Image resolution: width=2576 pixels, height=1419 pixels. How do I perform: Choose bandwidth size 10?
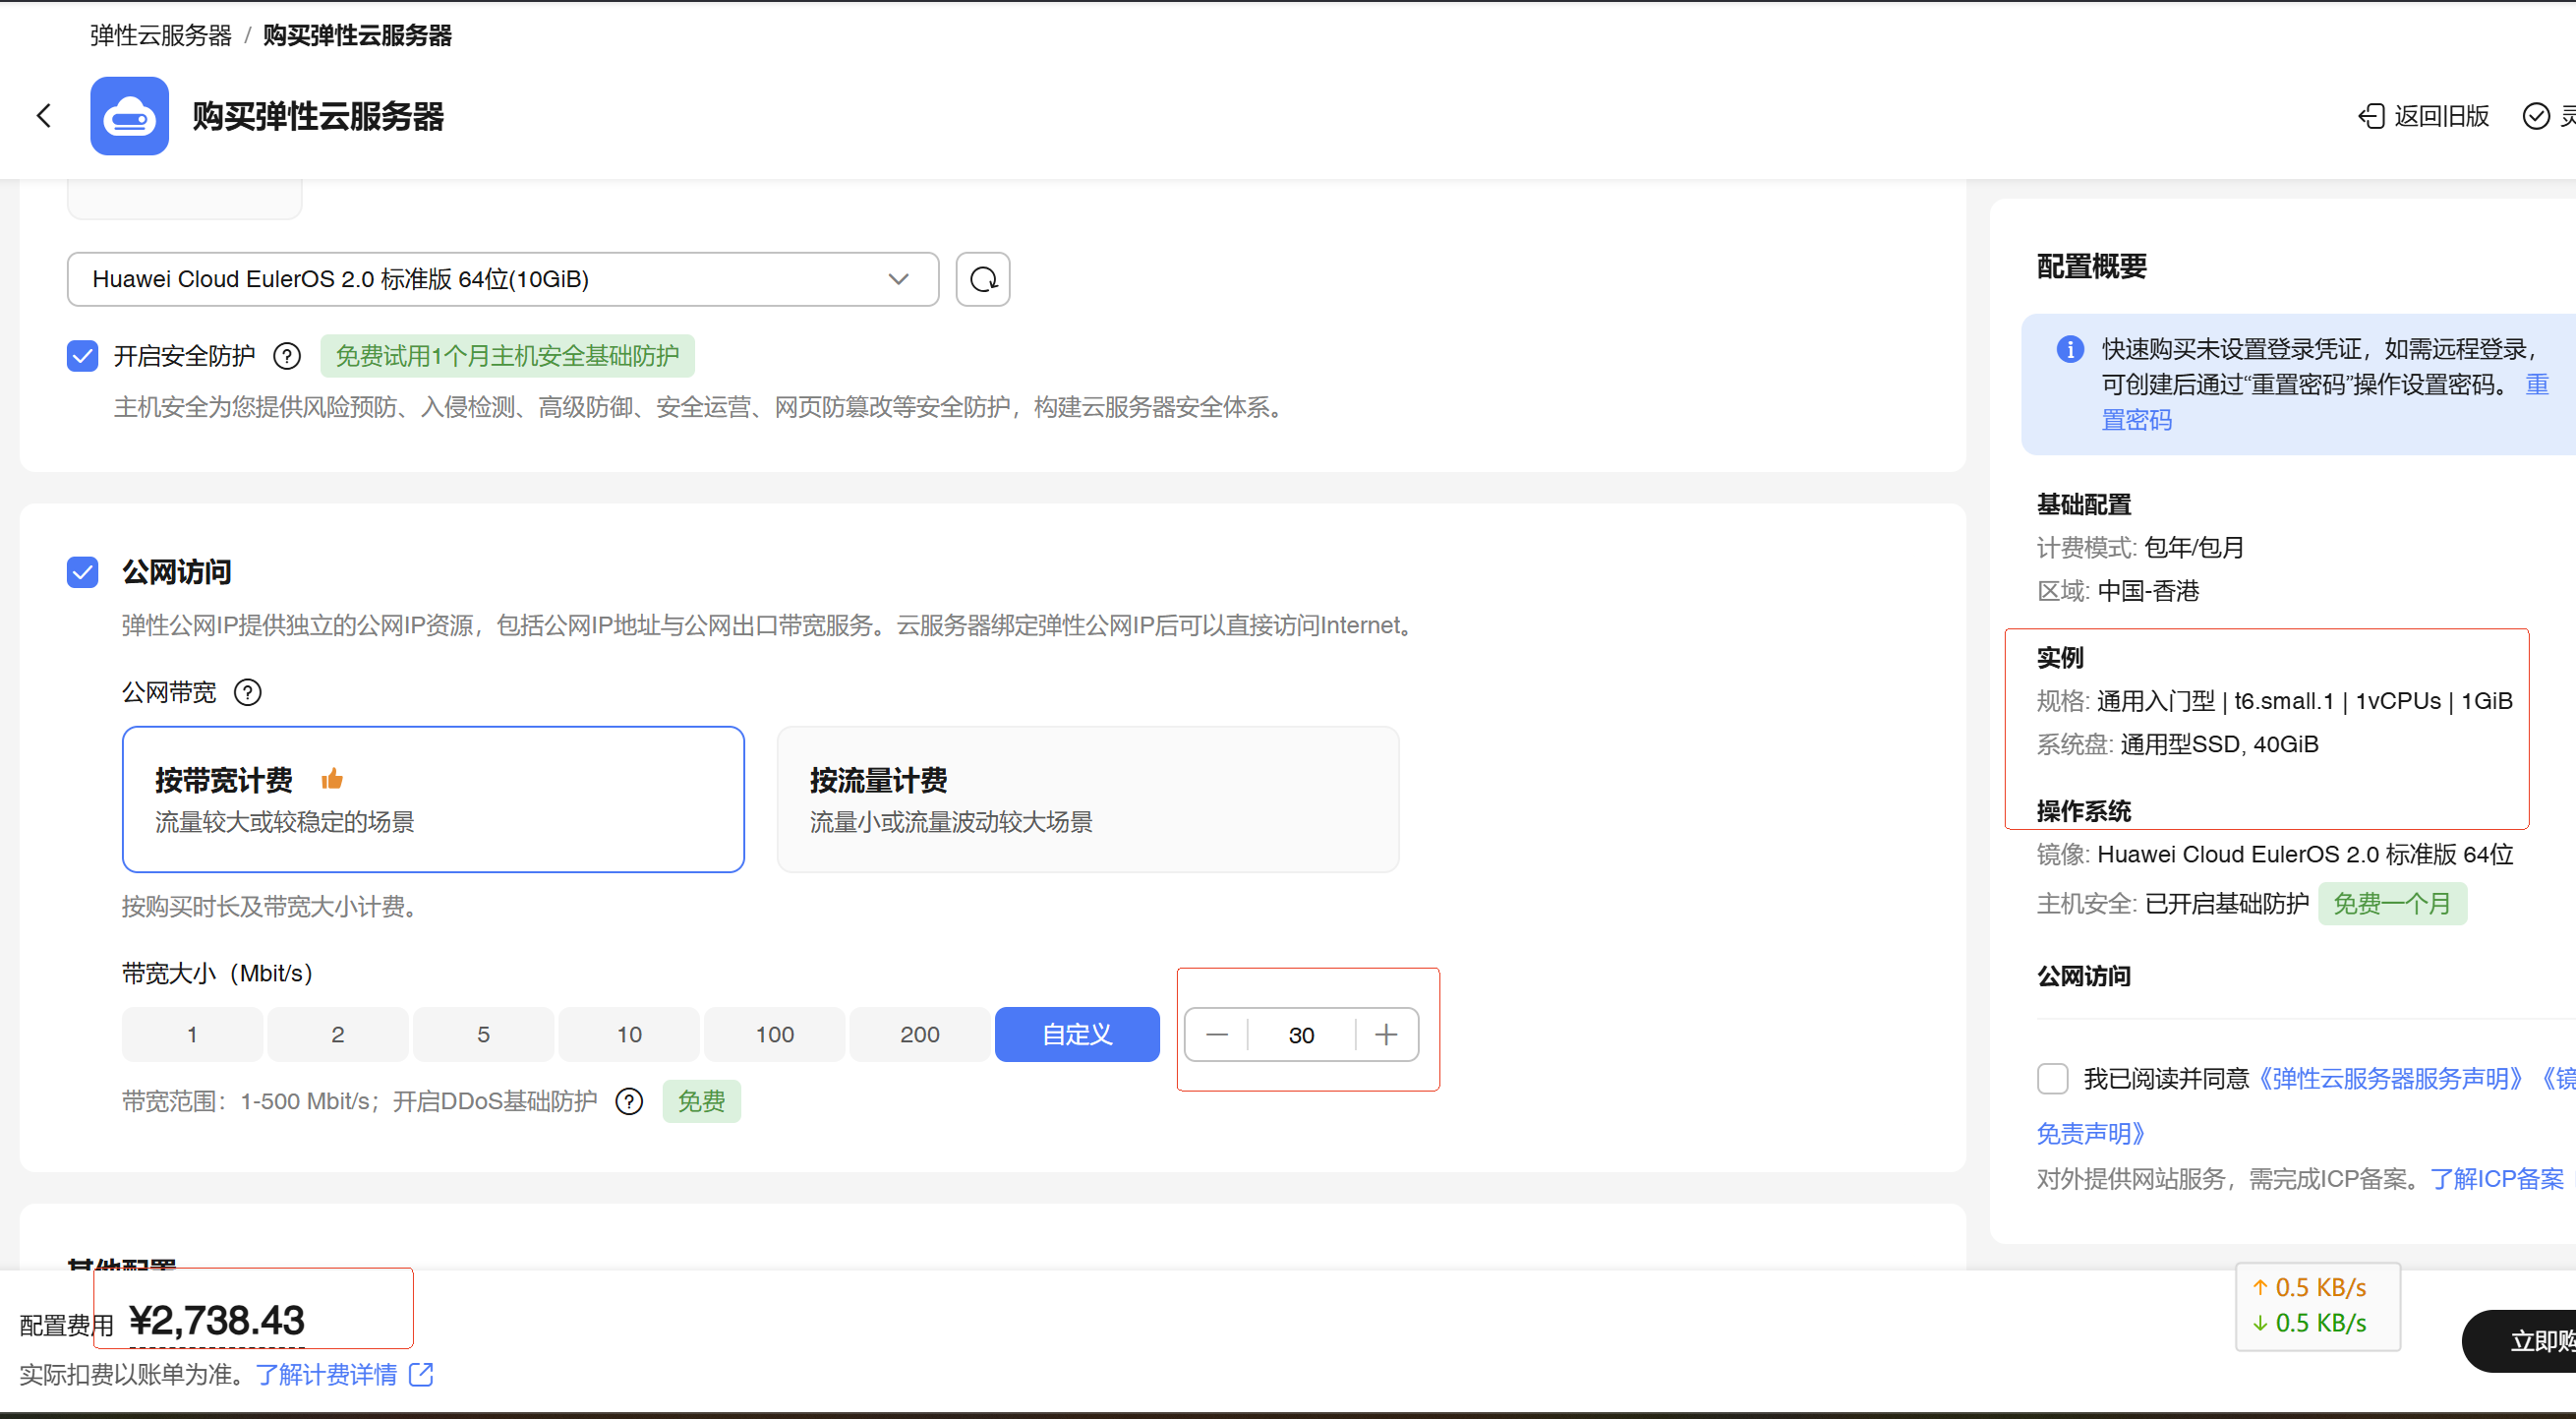(629, 1034)
